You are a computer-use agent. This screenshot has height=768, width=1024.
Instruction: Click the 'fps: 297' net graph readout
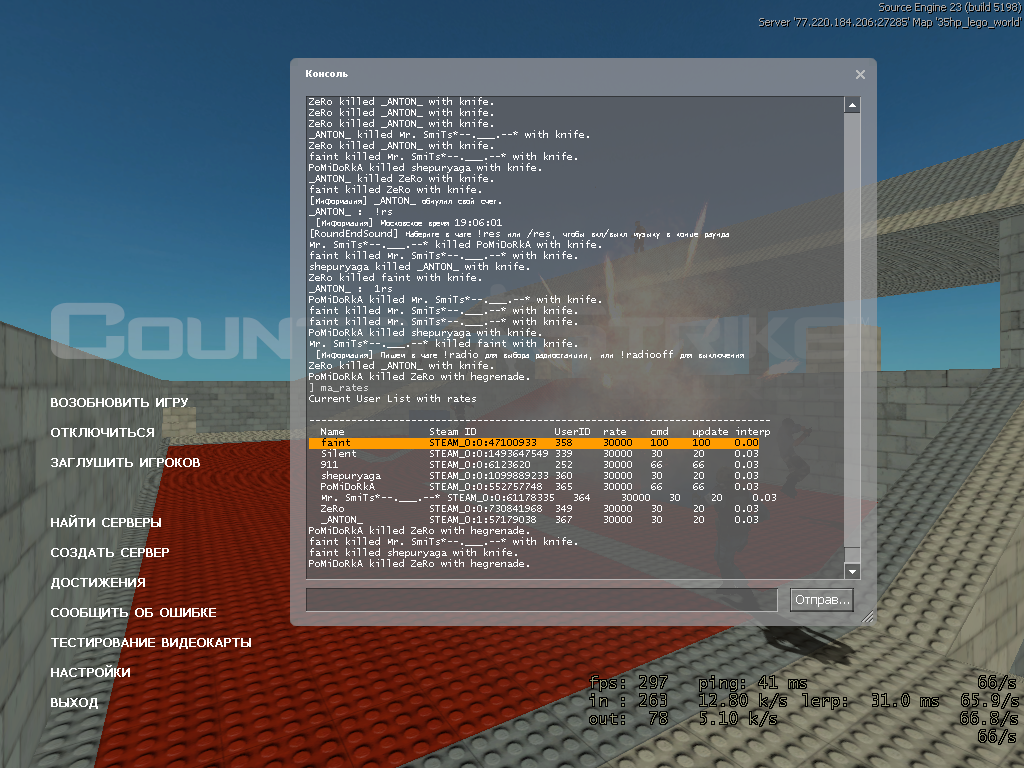pyautogui.click(x=628, y=683)
